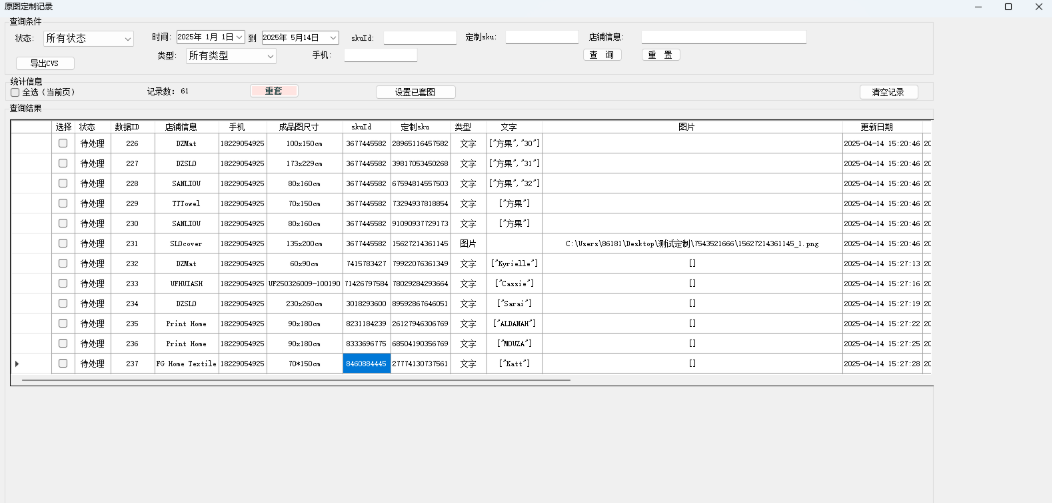Click into the 定制sku text field
Image resolution: width=1052 pixels, height=503 pixels.
(541, 38)
